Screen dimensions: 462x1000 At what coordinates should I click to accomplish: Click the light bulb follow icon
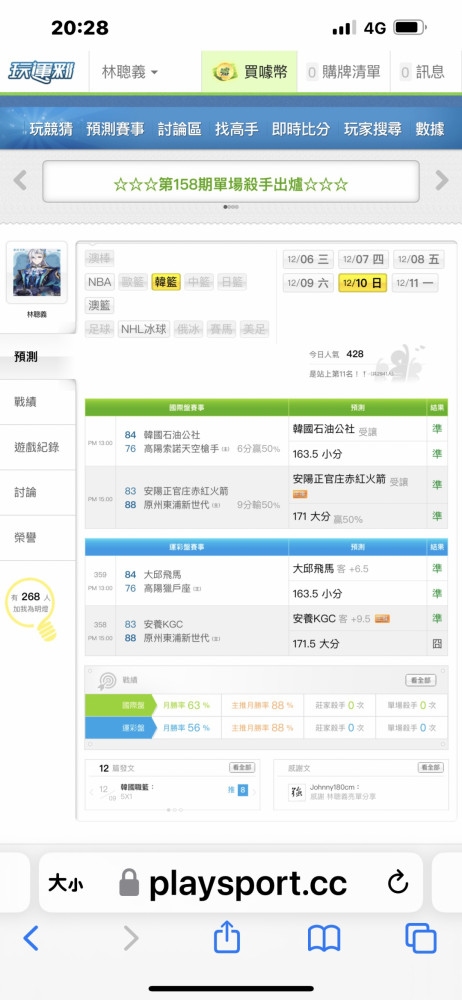(32, 610)
